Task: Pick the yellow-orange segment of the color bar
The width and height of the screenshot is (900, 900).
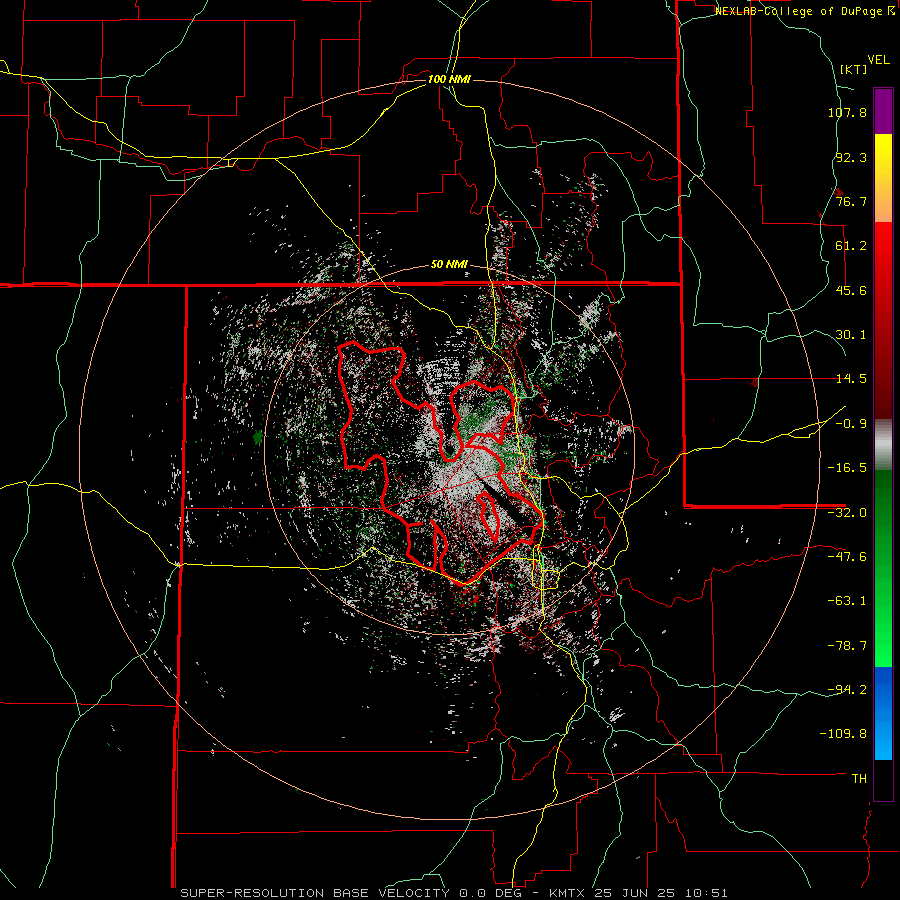Action: (x=883, y=178)
